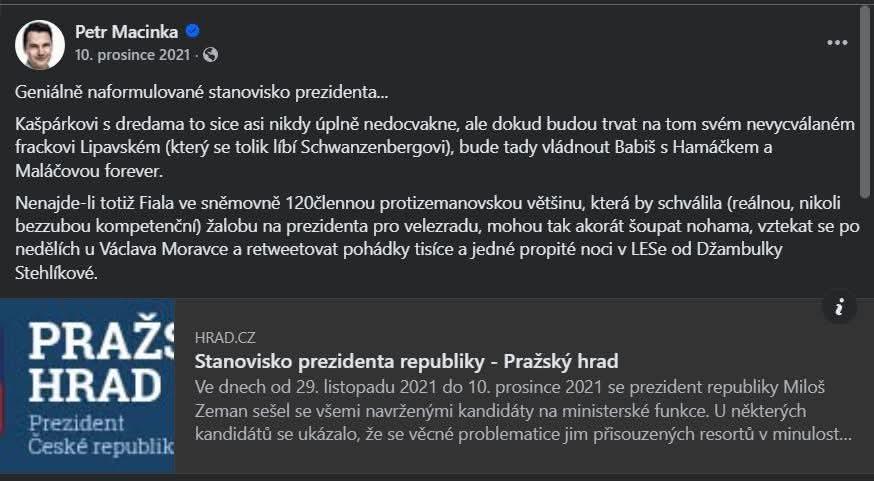Open the Stanovisko prezidenta republiky article title

pos(406,361)
